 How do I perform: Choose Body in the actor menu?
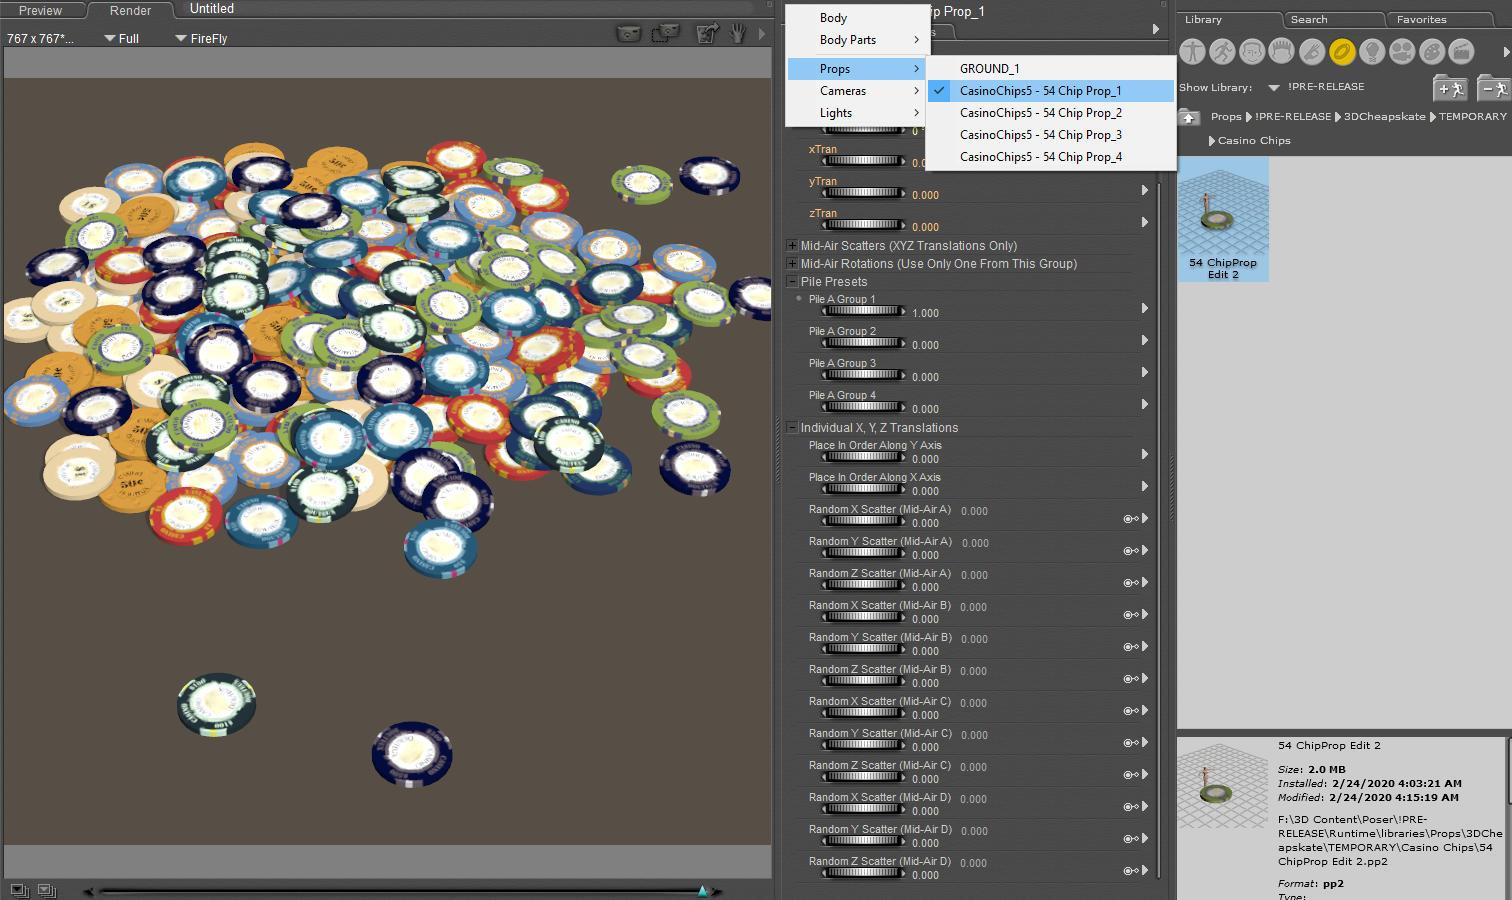click(x=857, y=18)
